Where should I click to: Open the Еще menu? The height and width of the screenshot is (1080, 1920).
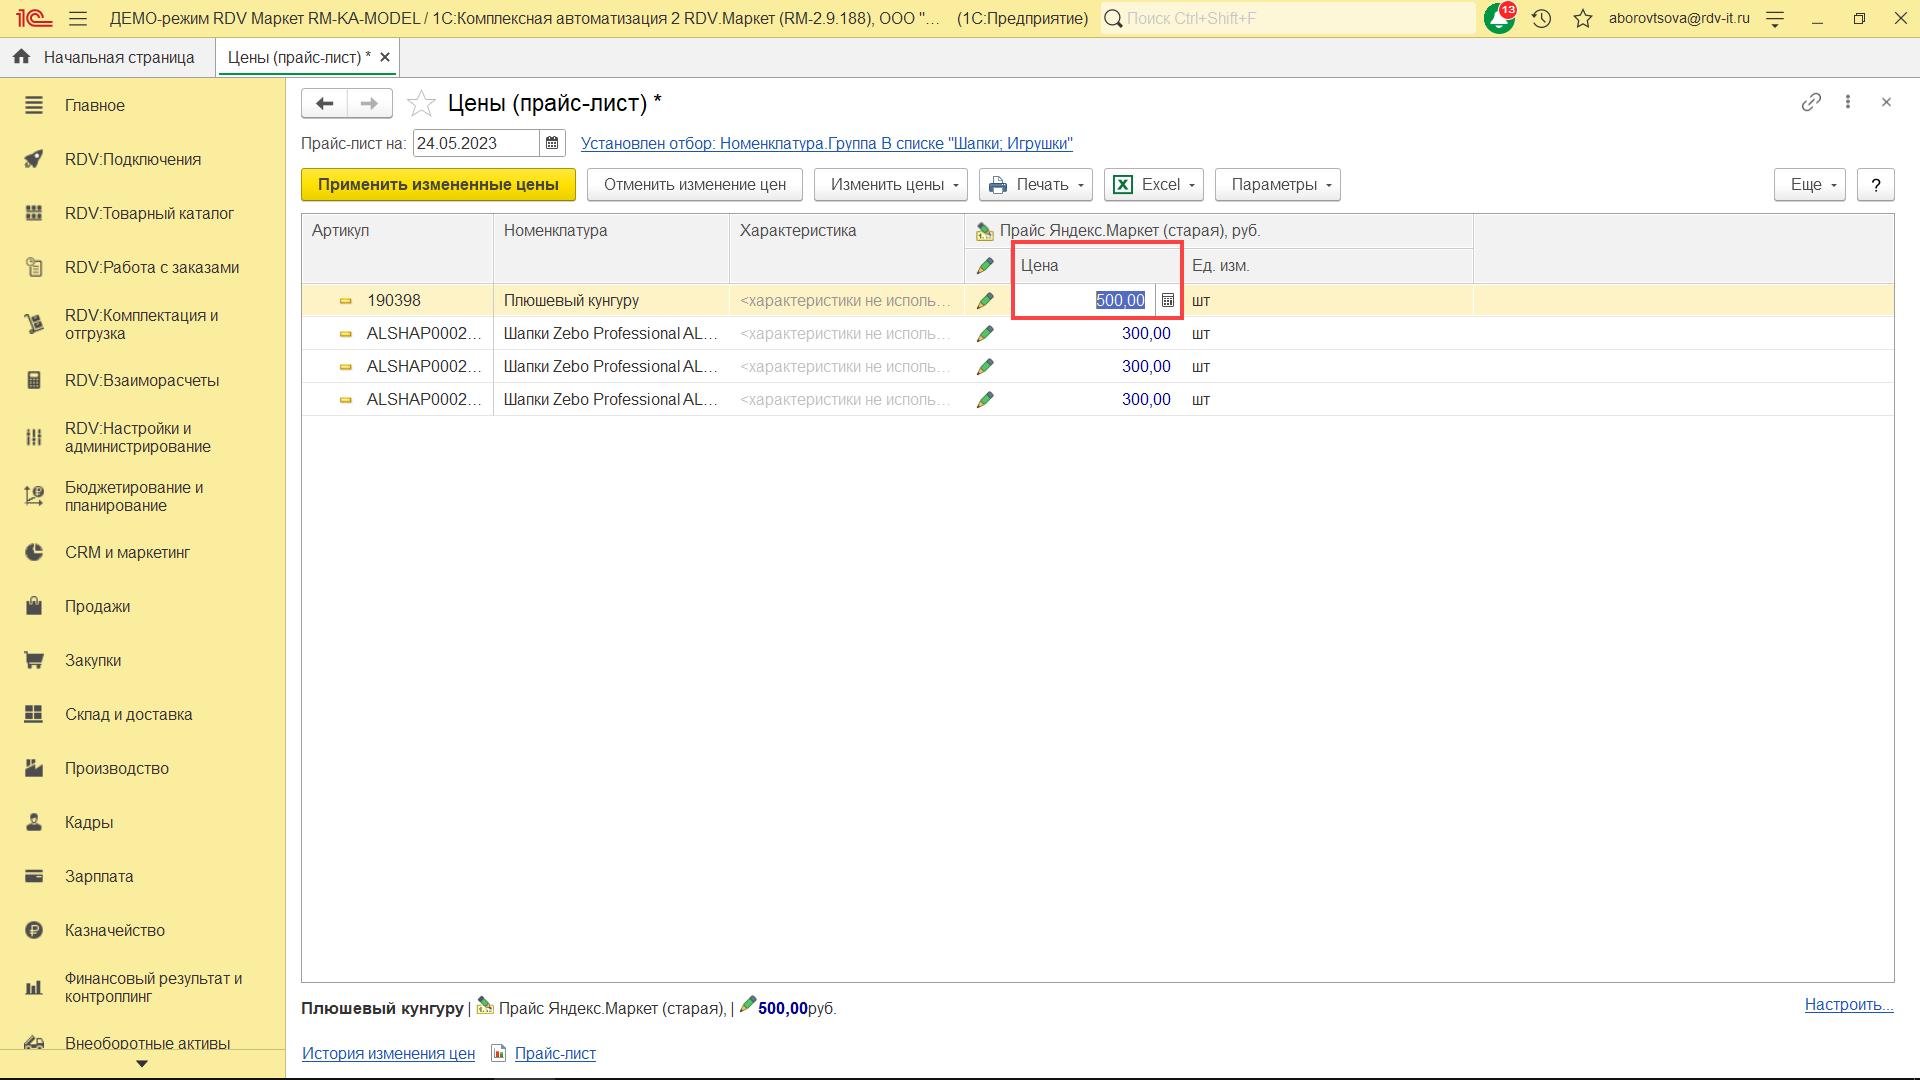click(x=1809, y=184)
